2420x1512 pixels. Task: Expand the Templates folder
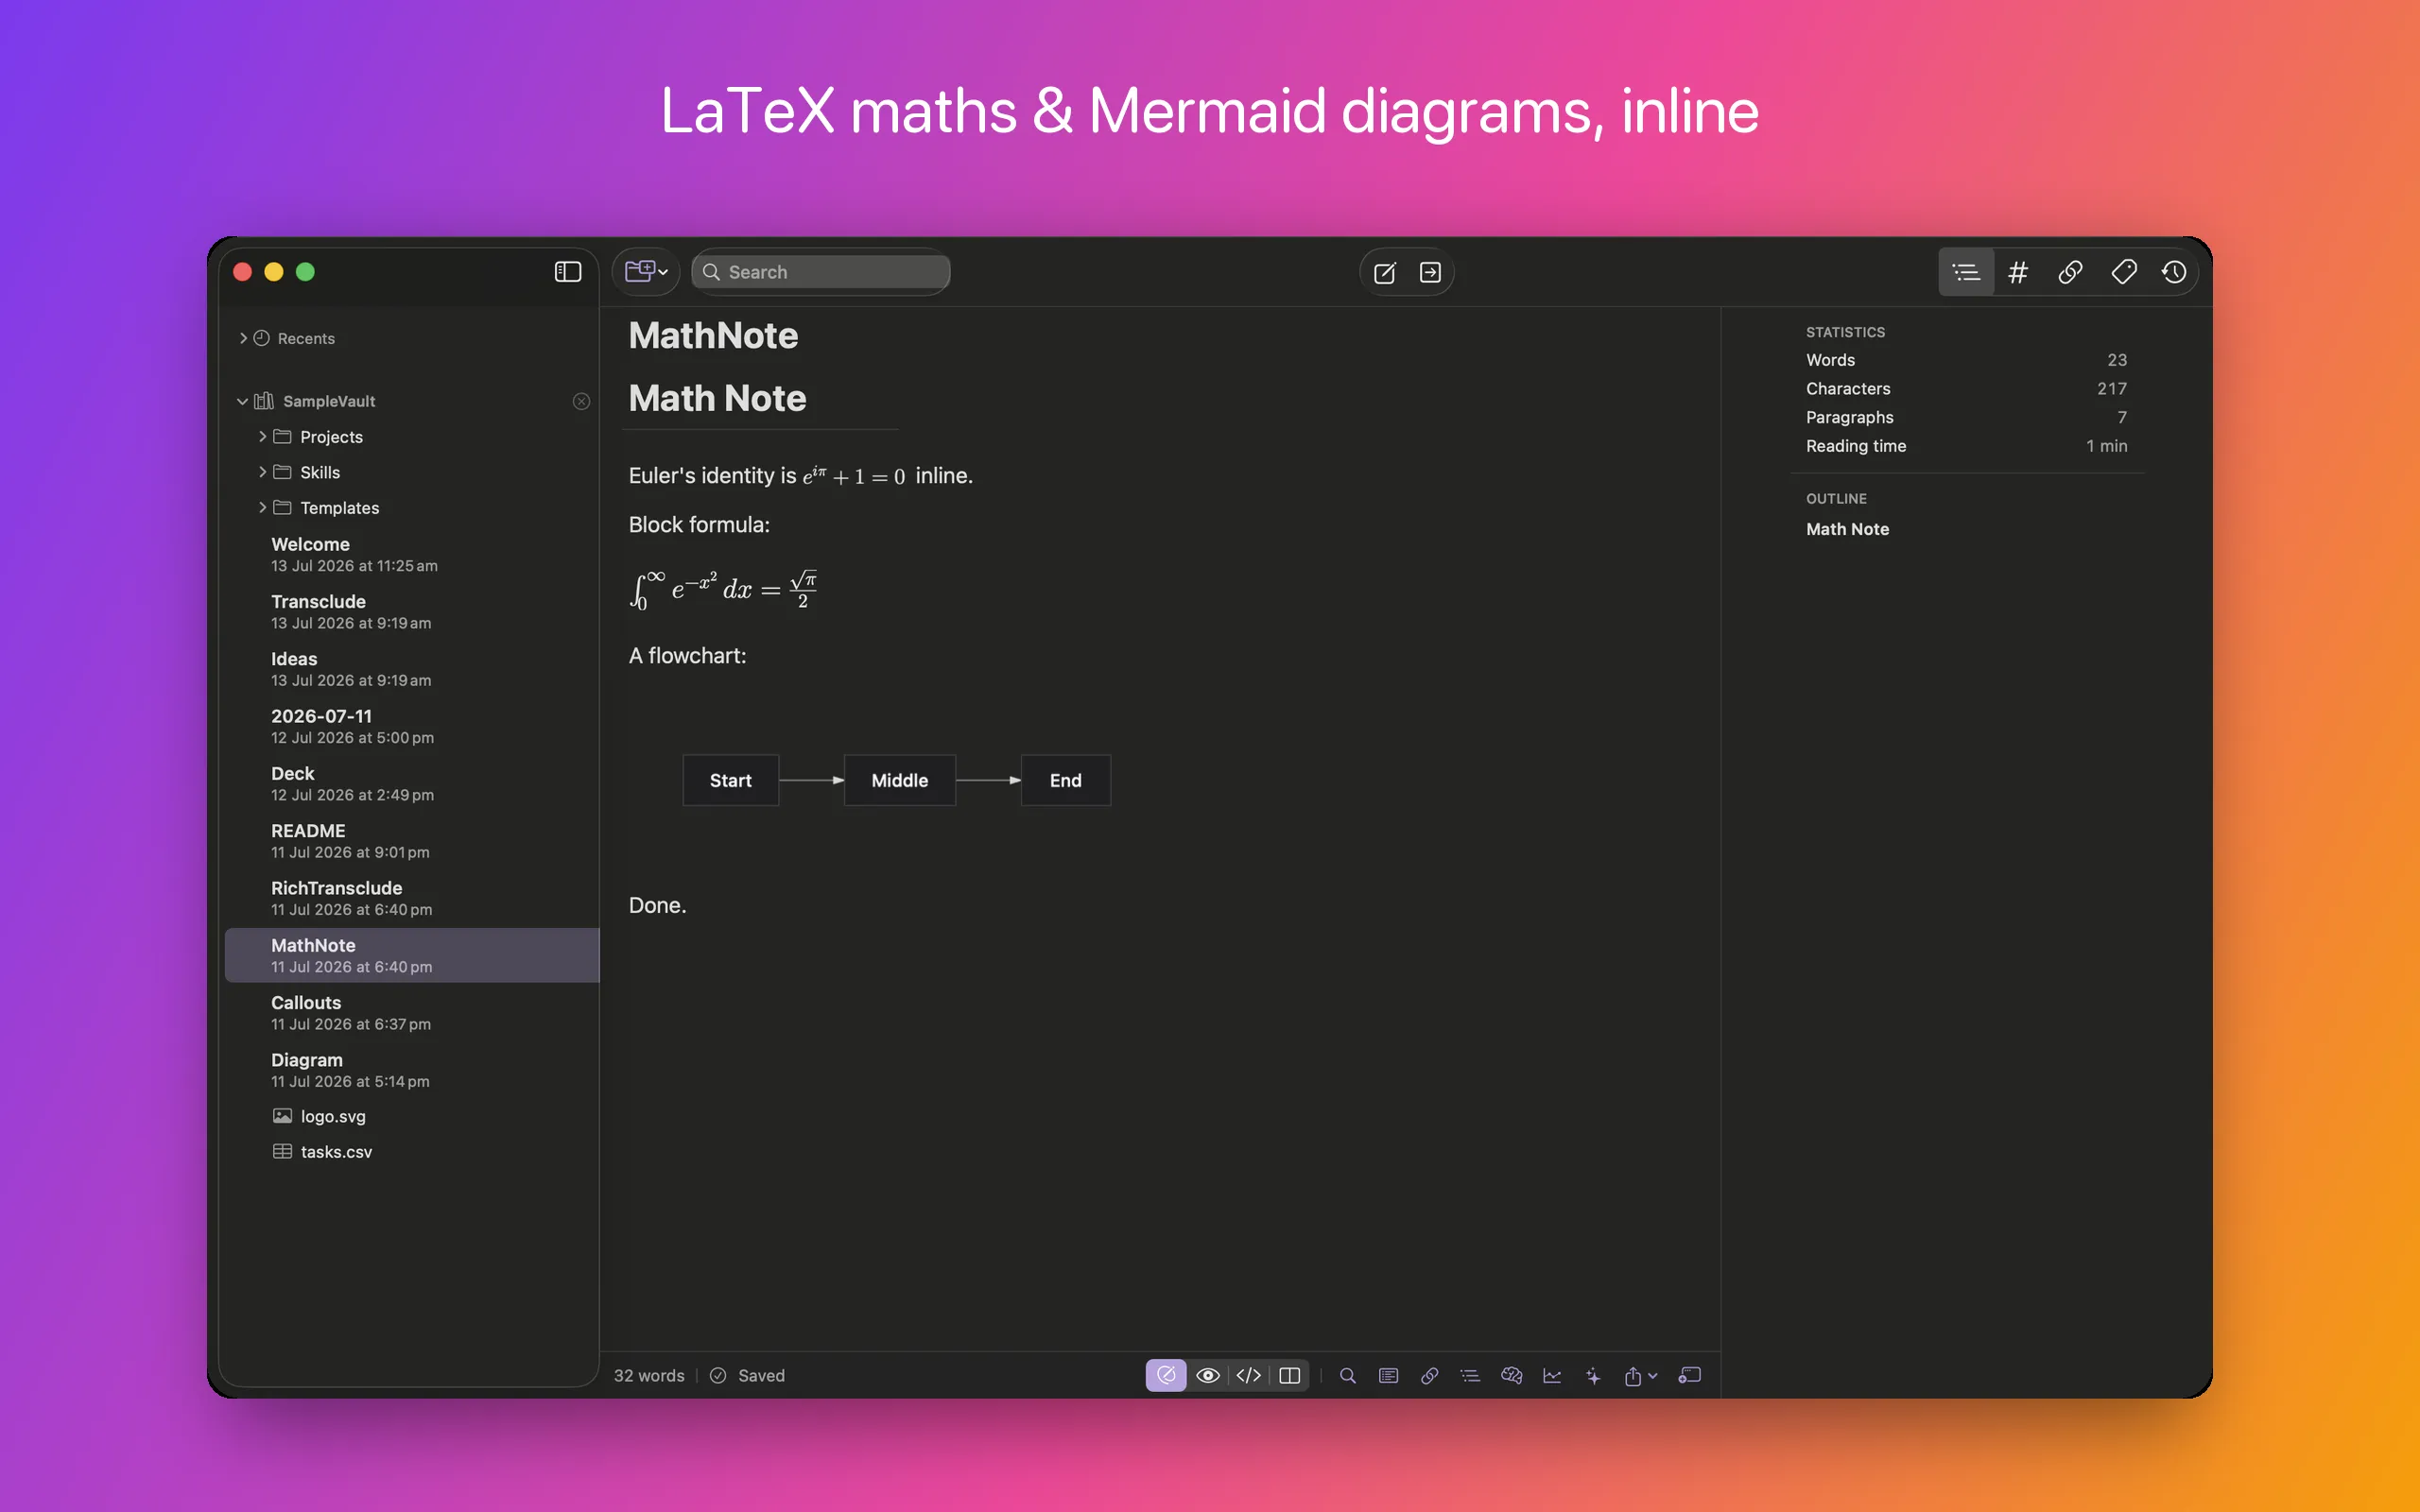point(263,508)
